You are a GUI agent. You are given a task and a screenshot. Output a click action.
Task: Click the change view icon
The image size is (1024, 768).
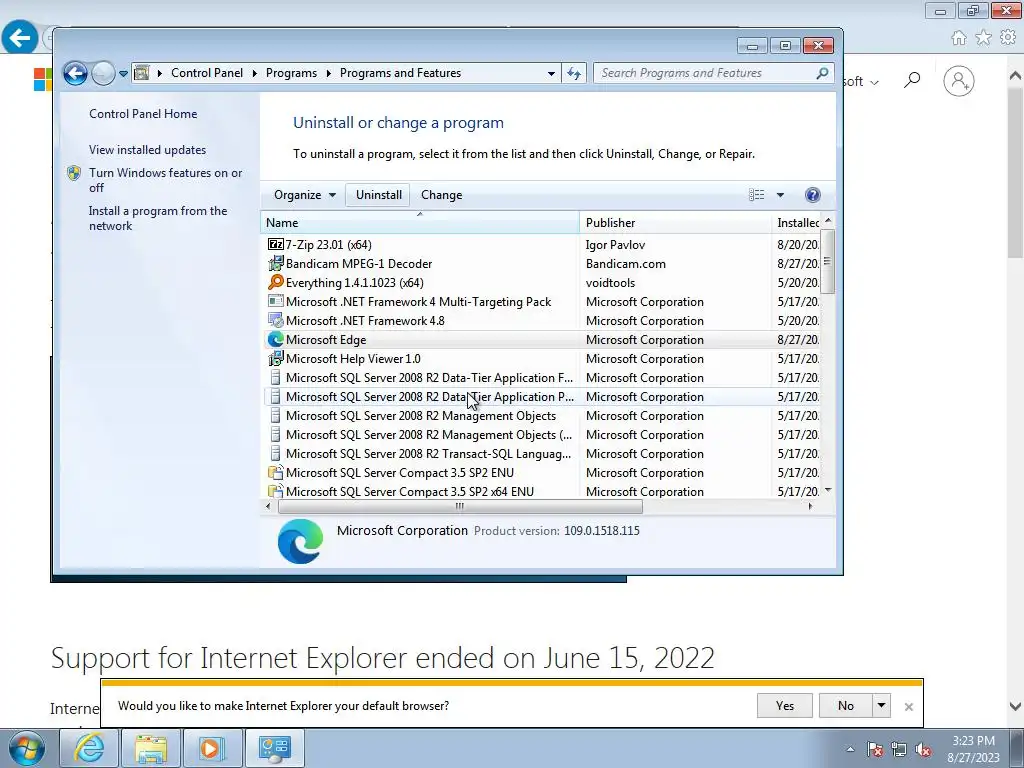tap(756, 195)
